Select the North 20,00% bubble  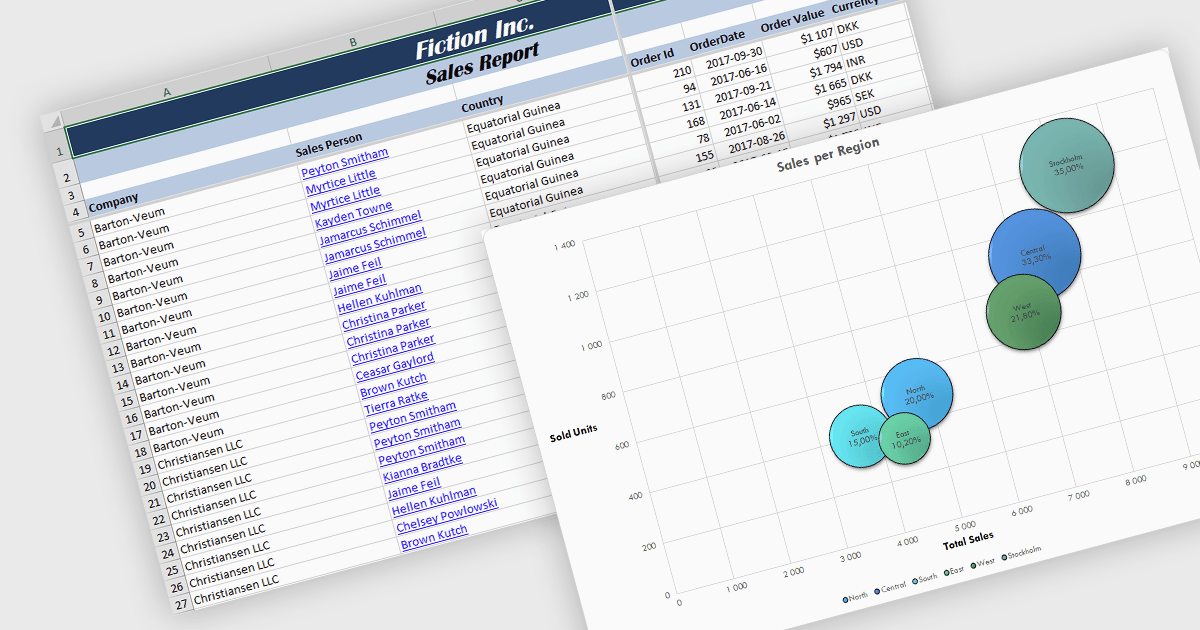(916, 394)
